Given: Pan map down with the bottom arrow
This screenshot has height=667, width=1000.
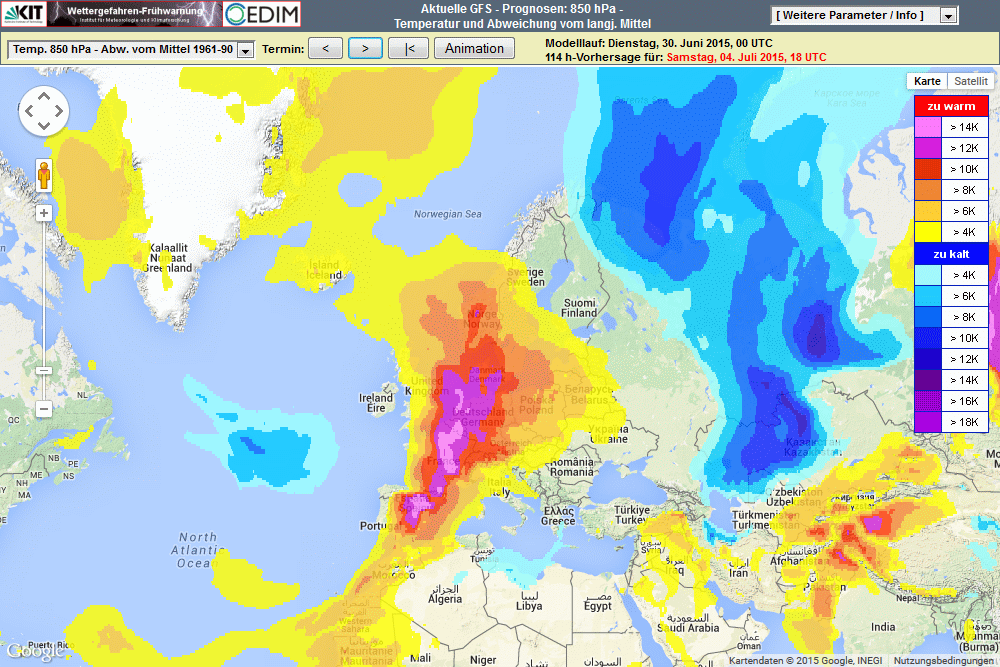Looking at the screenshot, I should coord(44,126).
